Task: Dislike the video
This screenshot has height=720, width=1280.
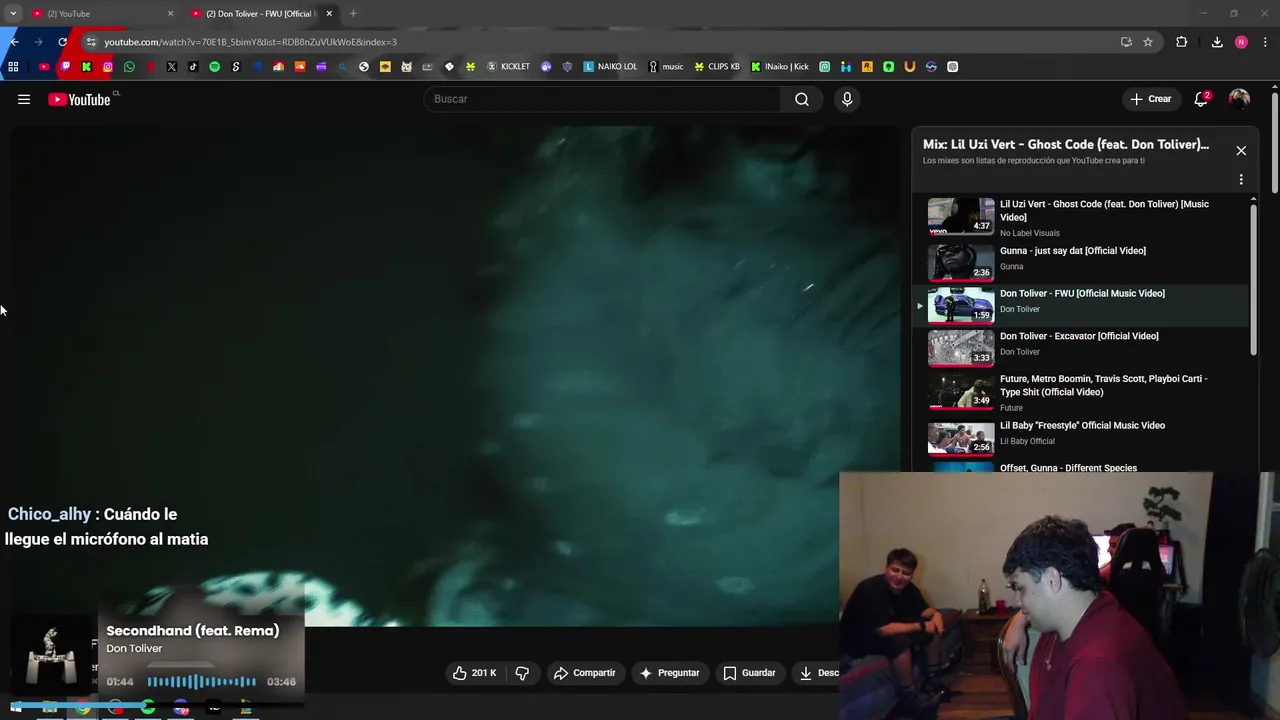Action: click(522, 673)
